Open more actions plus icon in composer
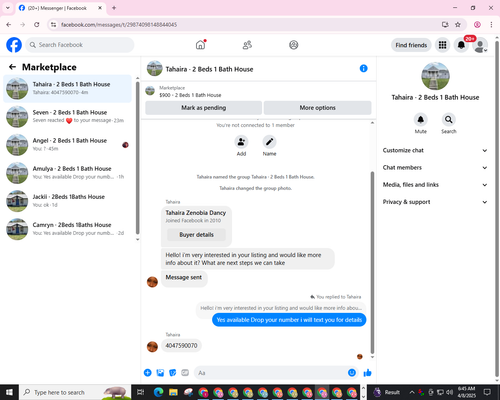 click(148, 373)
